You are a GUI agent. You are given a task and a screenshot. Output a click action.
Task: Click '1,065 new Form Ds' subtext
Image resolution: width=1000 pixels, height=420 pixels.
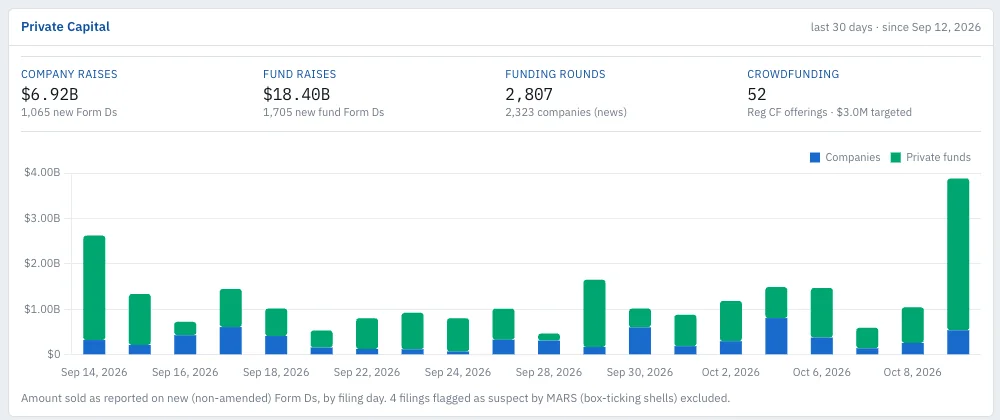(69, 112)
